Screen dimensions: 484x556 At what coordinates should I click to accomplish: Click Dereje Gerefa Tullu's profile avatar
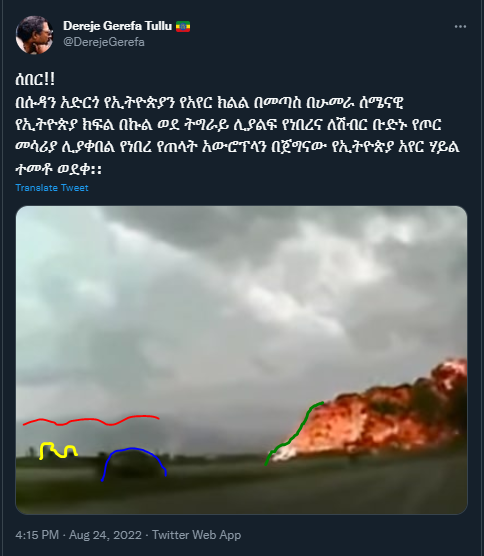tap(34, 35)
